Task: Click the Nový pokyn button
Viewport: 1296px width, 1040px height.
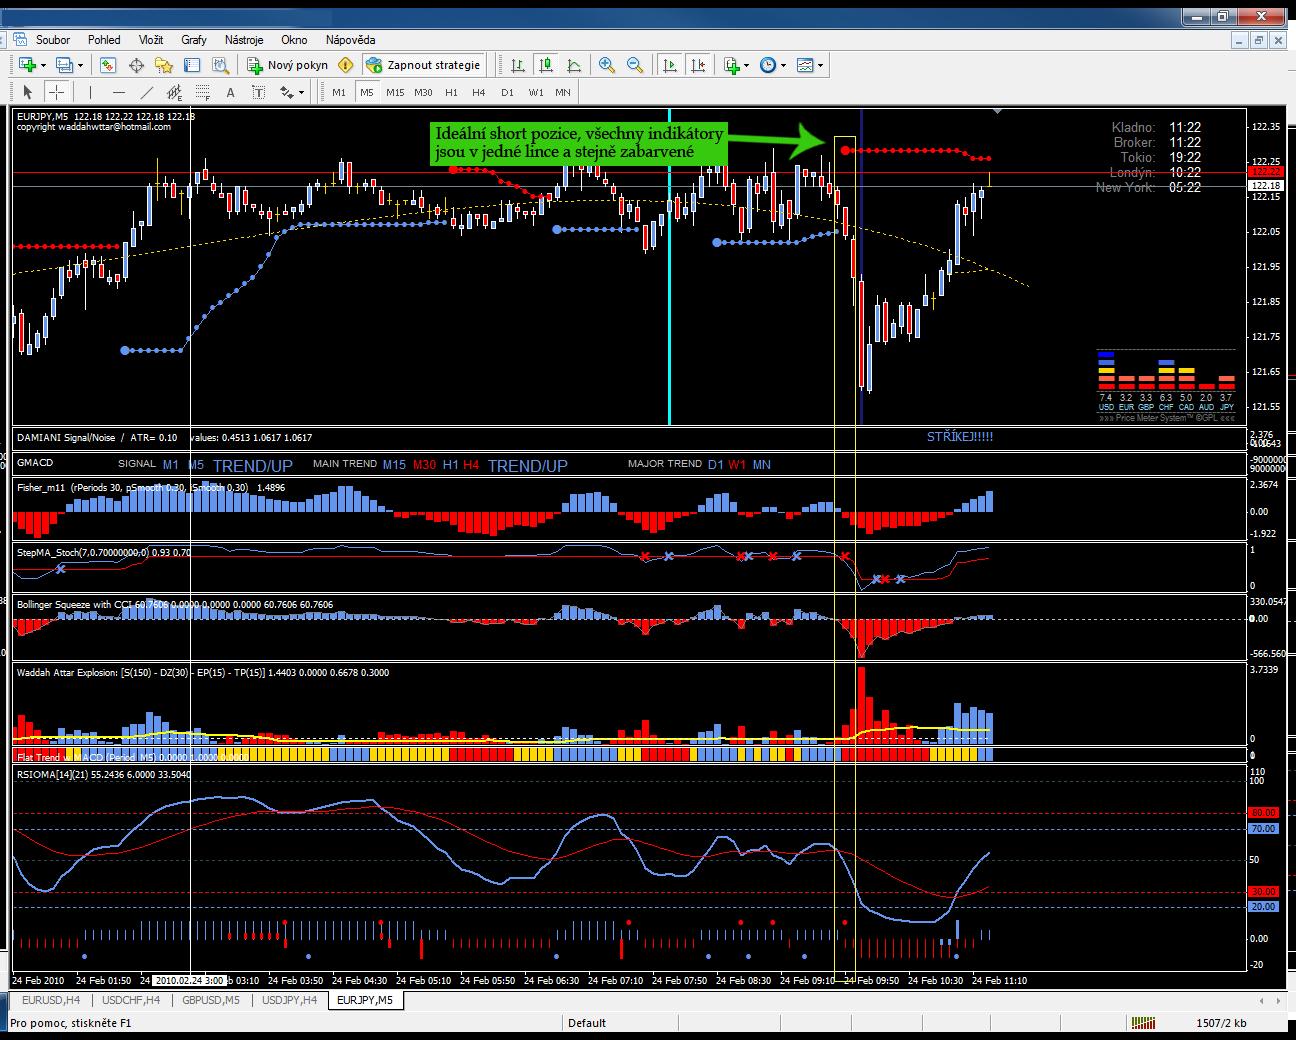Action: (x=288, y=65)
